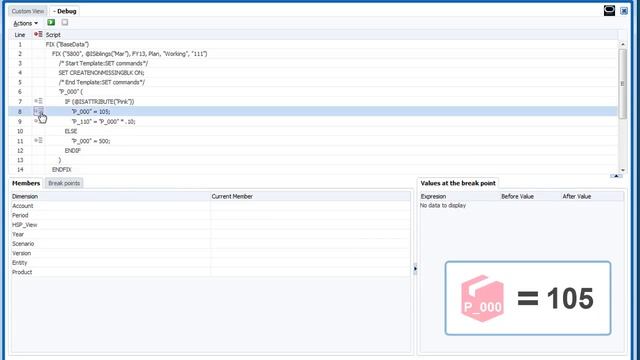Select the Entity dimension row

(x=211, y=262)
